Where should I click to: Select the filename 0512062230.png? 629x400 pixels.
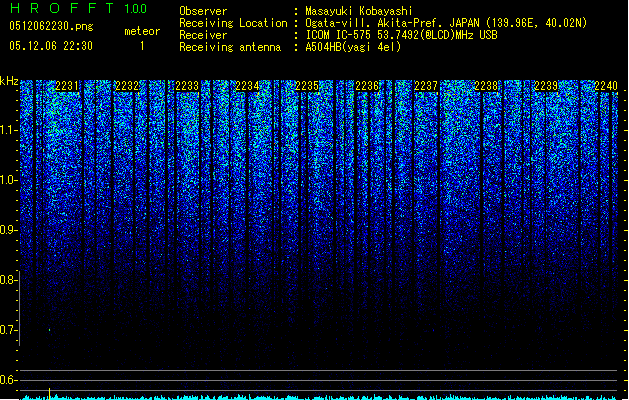click(x=51, y=26)
